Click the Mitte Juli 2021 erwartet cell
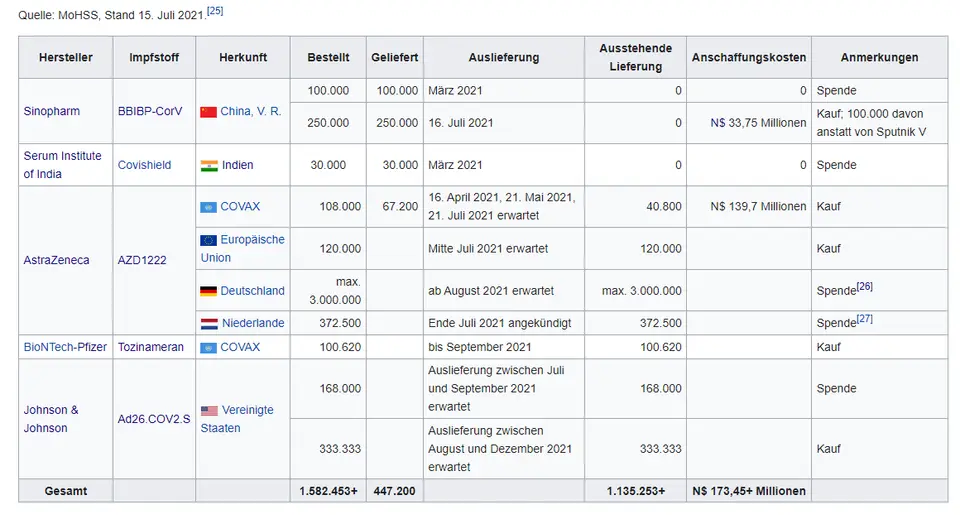 coord(504,249)
